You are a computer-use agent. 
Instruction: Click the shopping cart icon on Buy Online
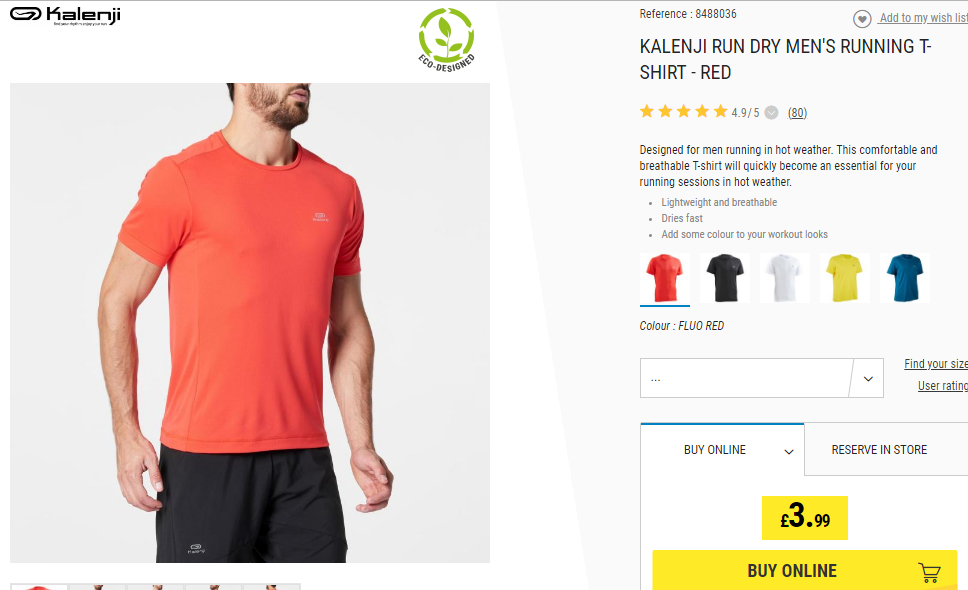[929, 572]
